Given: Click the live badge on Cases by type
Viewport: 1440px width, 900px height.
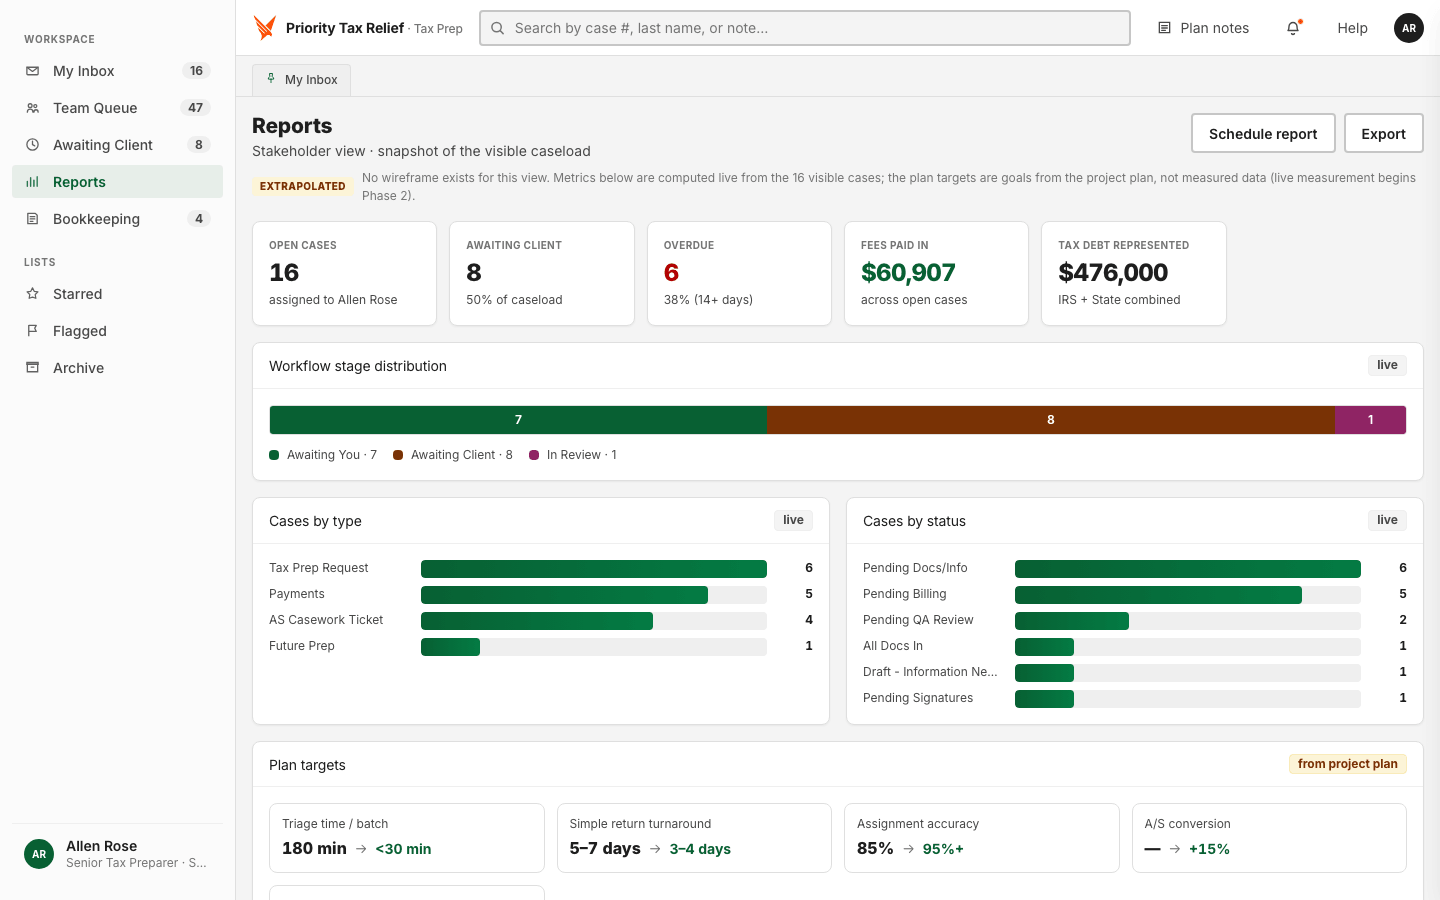Looking at the screenshot, I should [x=793, y=520].
